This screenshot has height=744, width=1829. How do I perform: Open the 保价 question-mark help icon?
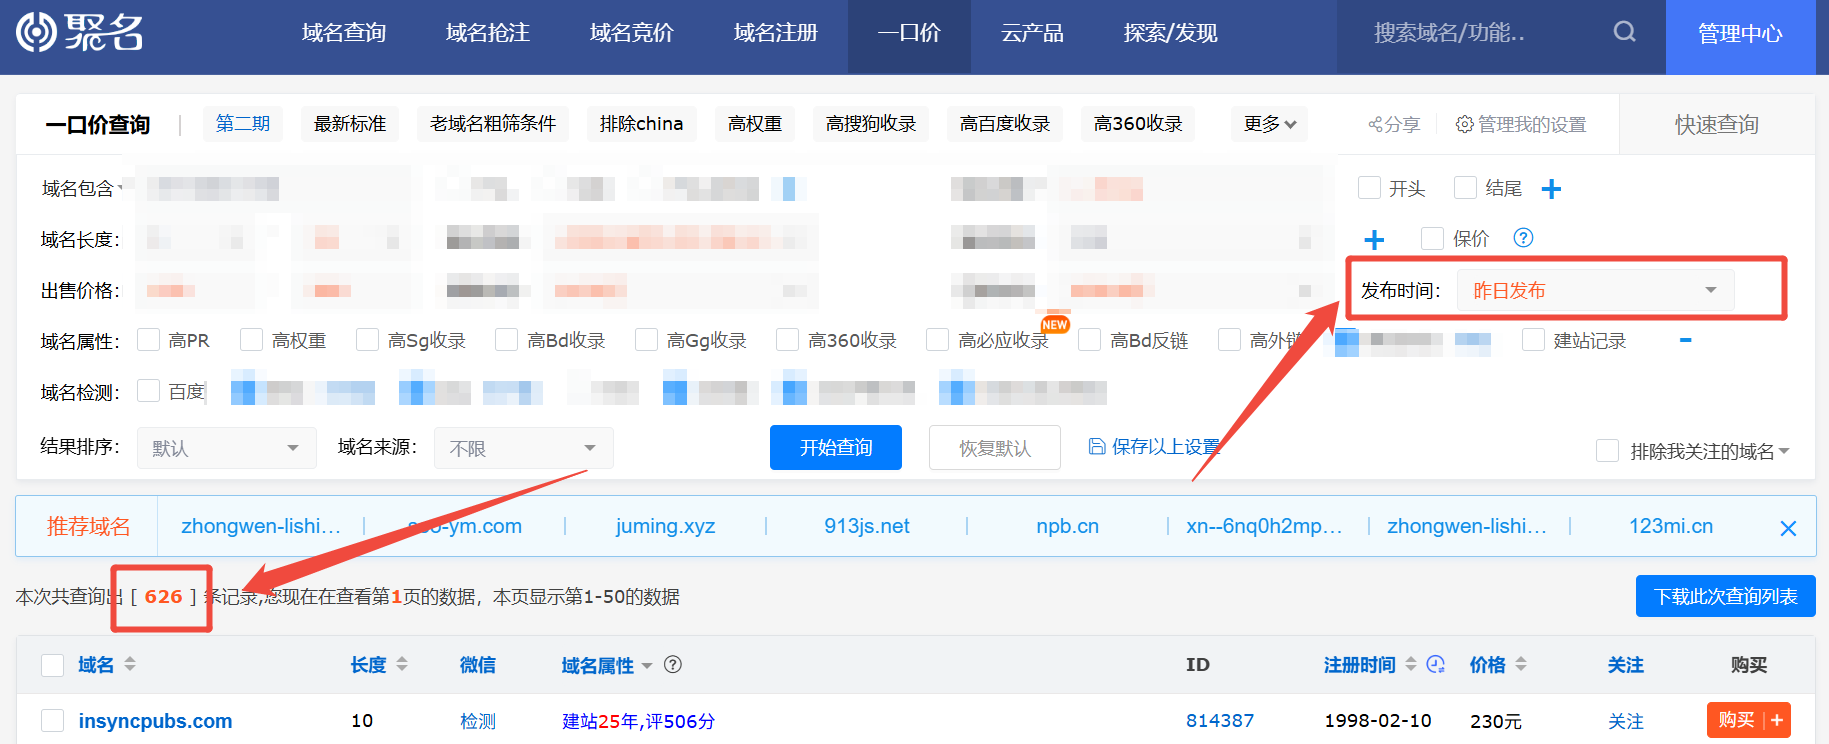[1523, 237]
